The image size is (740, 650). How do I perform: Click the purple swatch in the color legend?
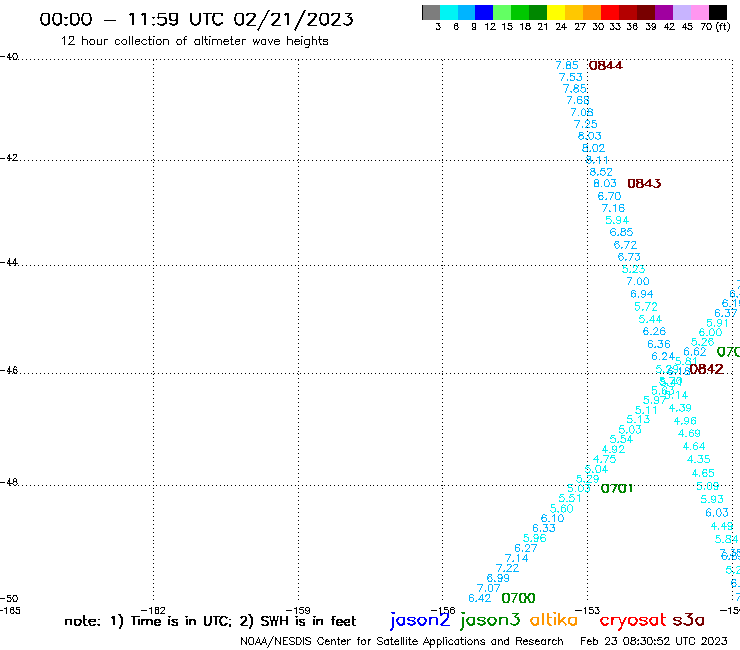[664, 13]
